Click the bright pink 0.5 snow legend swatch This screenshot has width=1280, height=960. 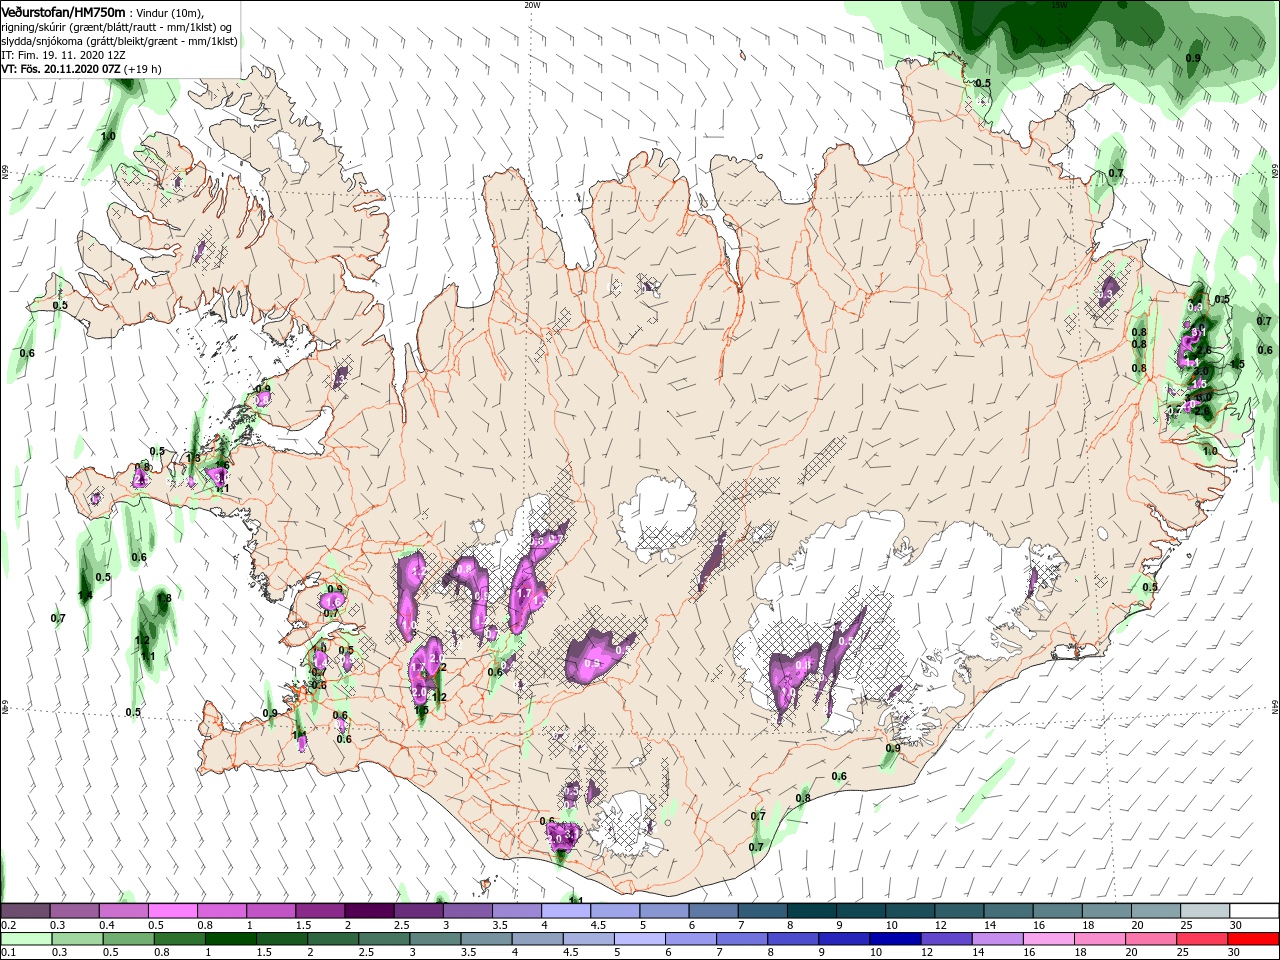pos(172,911)
